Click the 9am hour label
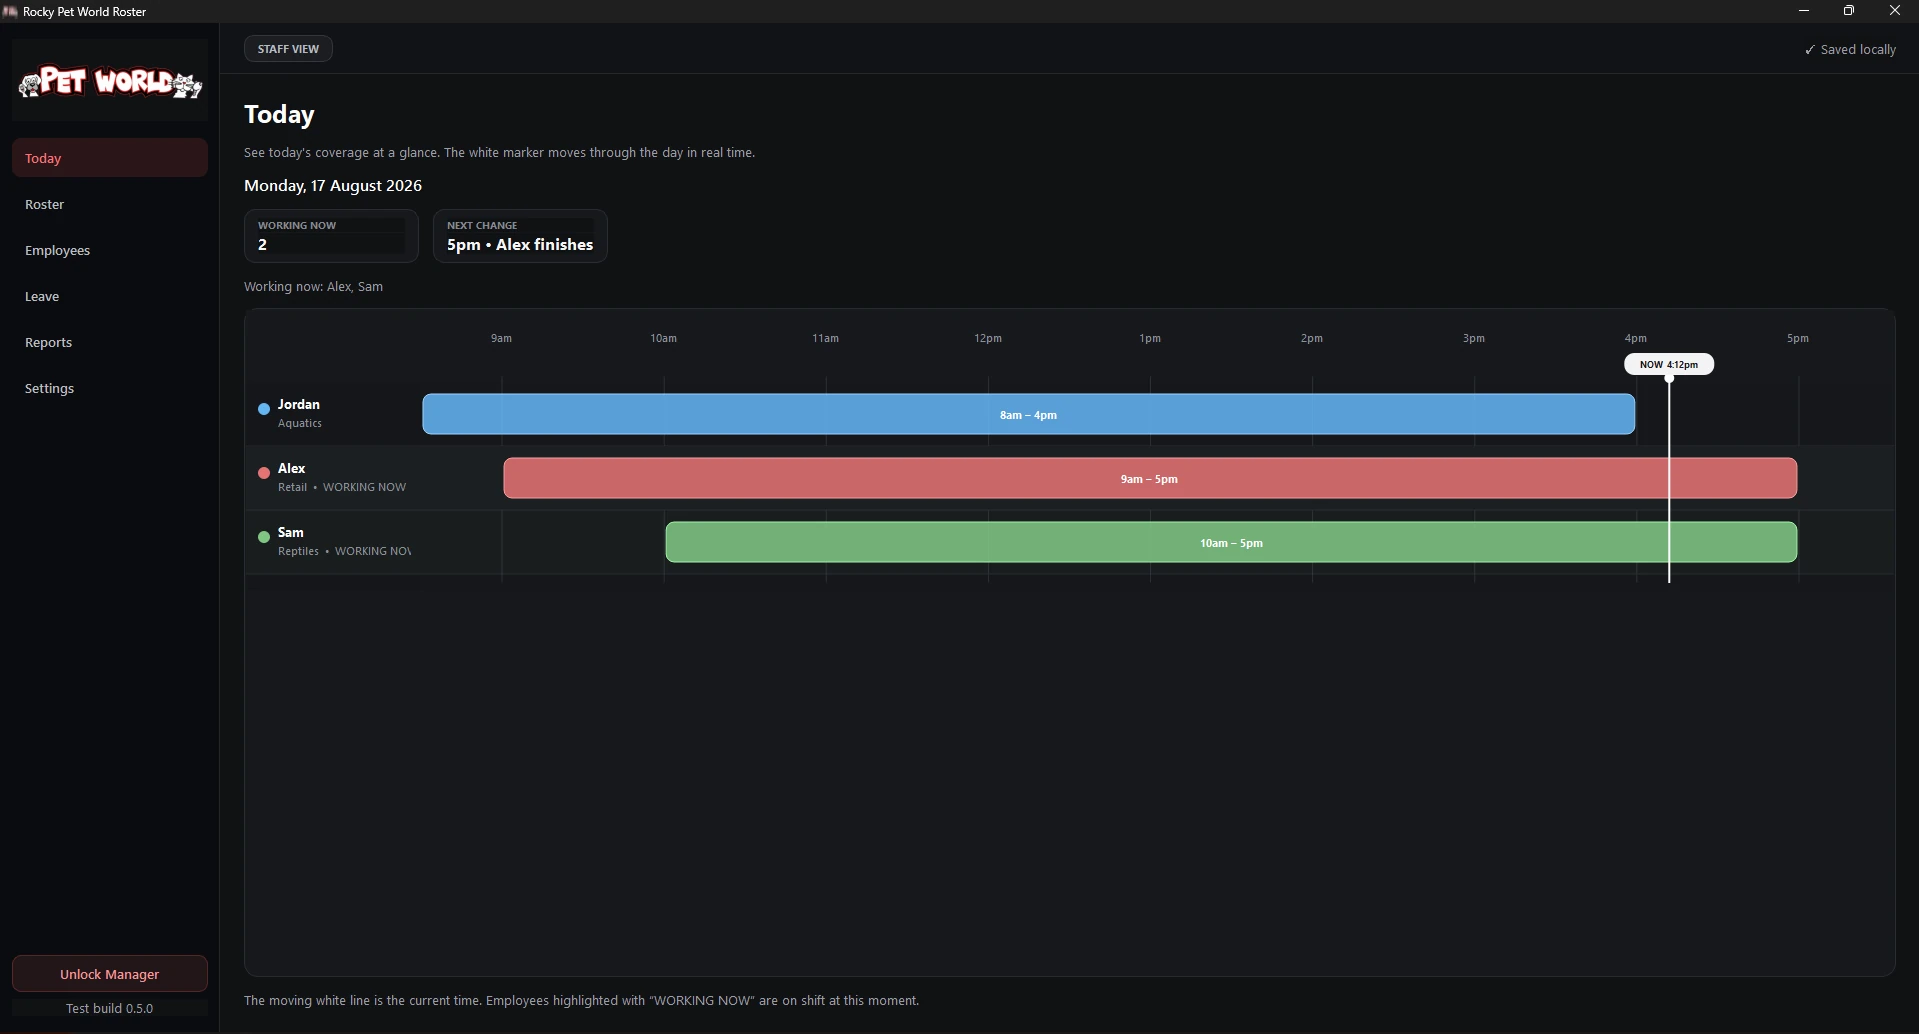 (501, 338)
